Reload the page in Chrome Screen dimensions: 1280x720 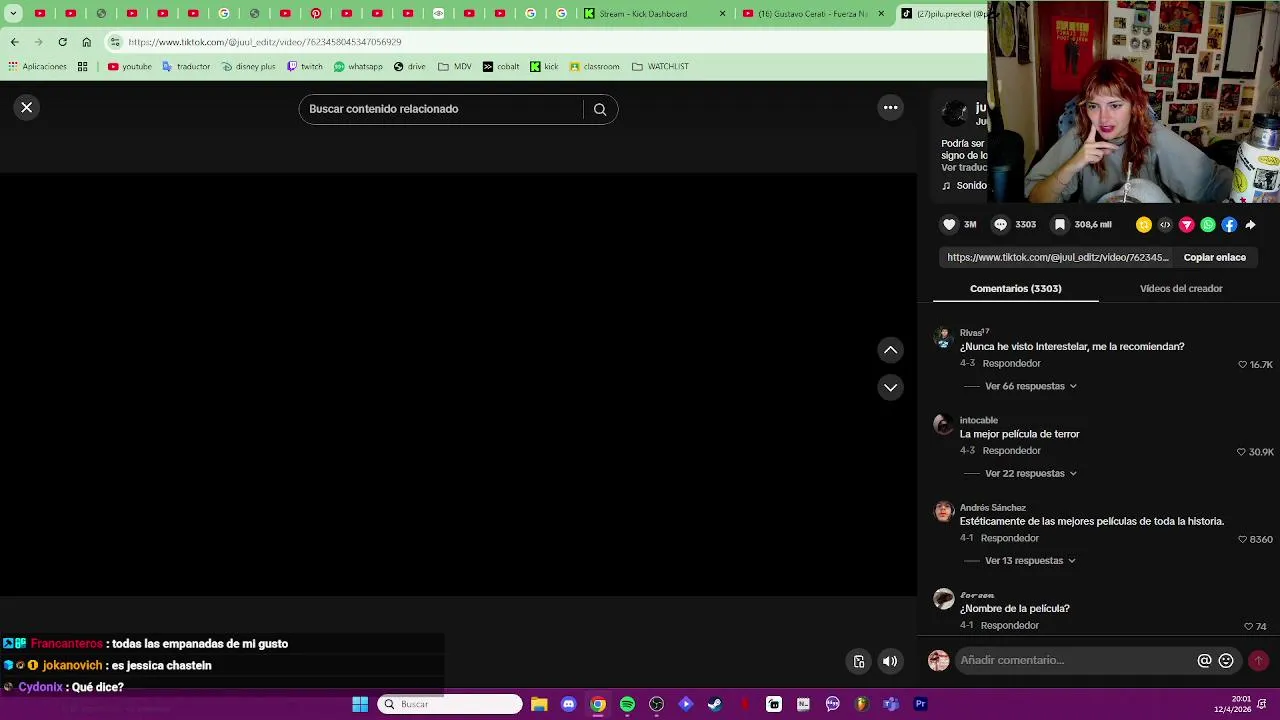click(x=62, y=42)
